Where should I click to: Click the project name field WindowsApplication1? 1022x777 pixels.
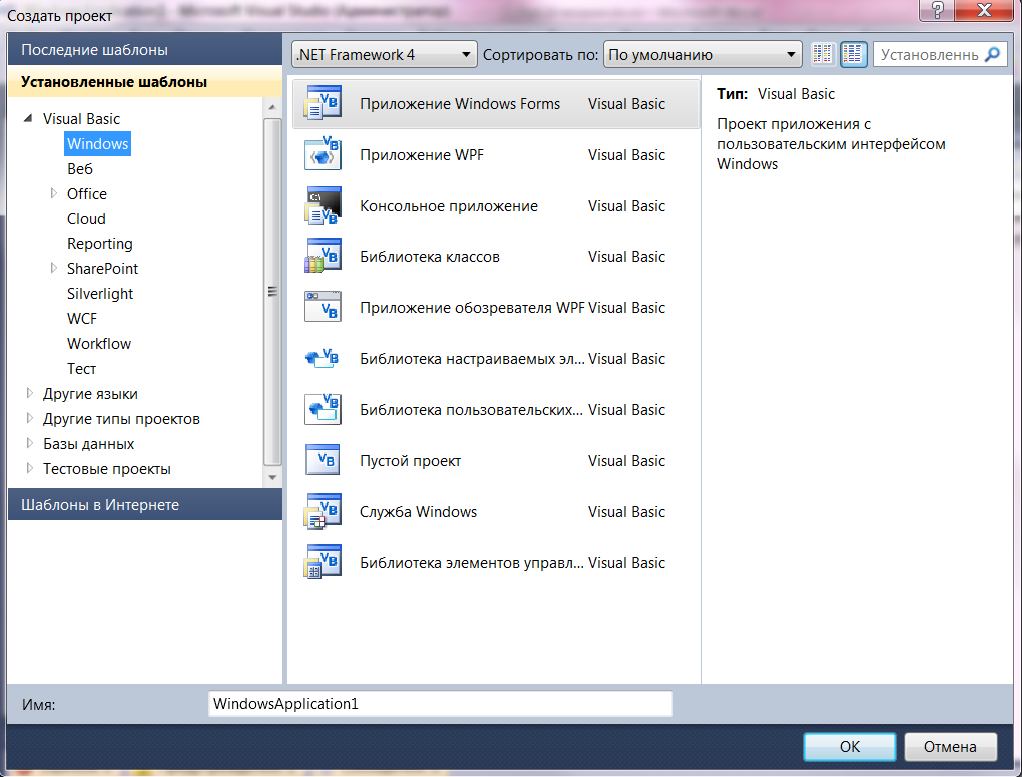click(x=440, y=704)
